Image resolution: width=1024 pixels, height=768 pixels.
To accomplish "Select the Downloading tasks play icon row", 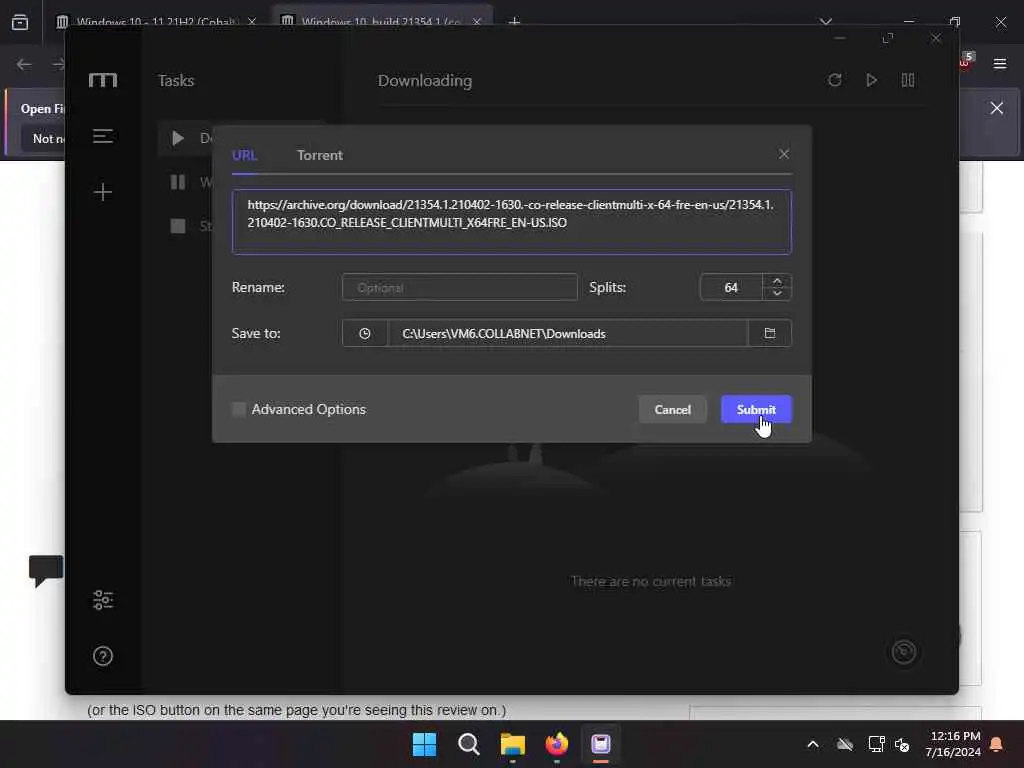I will point(185,138).
